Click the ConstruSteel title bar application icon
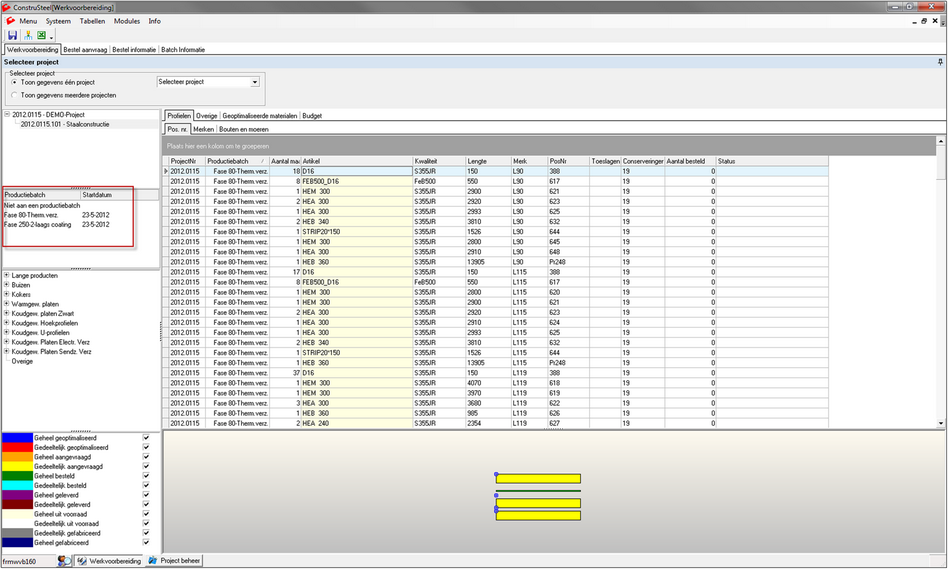 point(7,7)
